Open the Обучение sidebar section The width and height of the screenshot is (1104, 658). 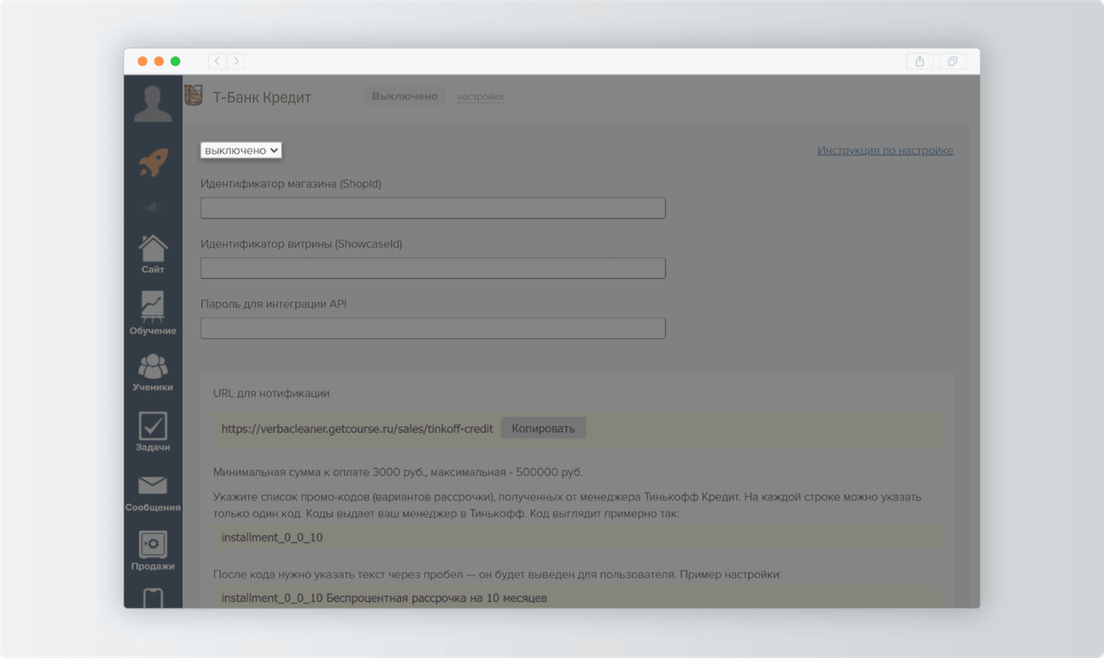[x=153, y=313]
